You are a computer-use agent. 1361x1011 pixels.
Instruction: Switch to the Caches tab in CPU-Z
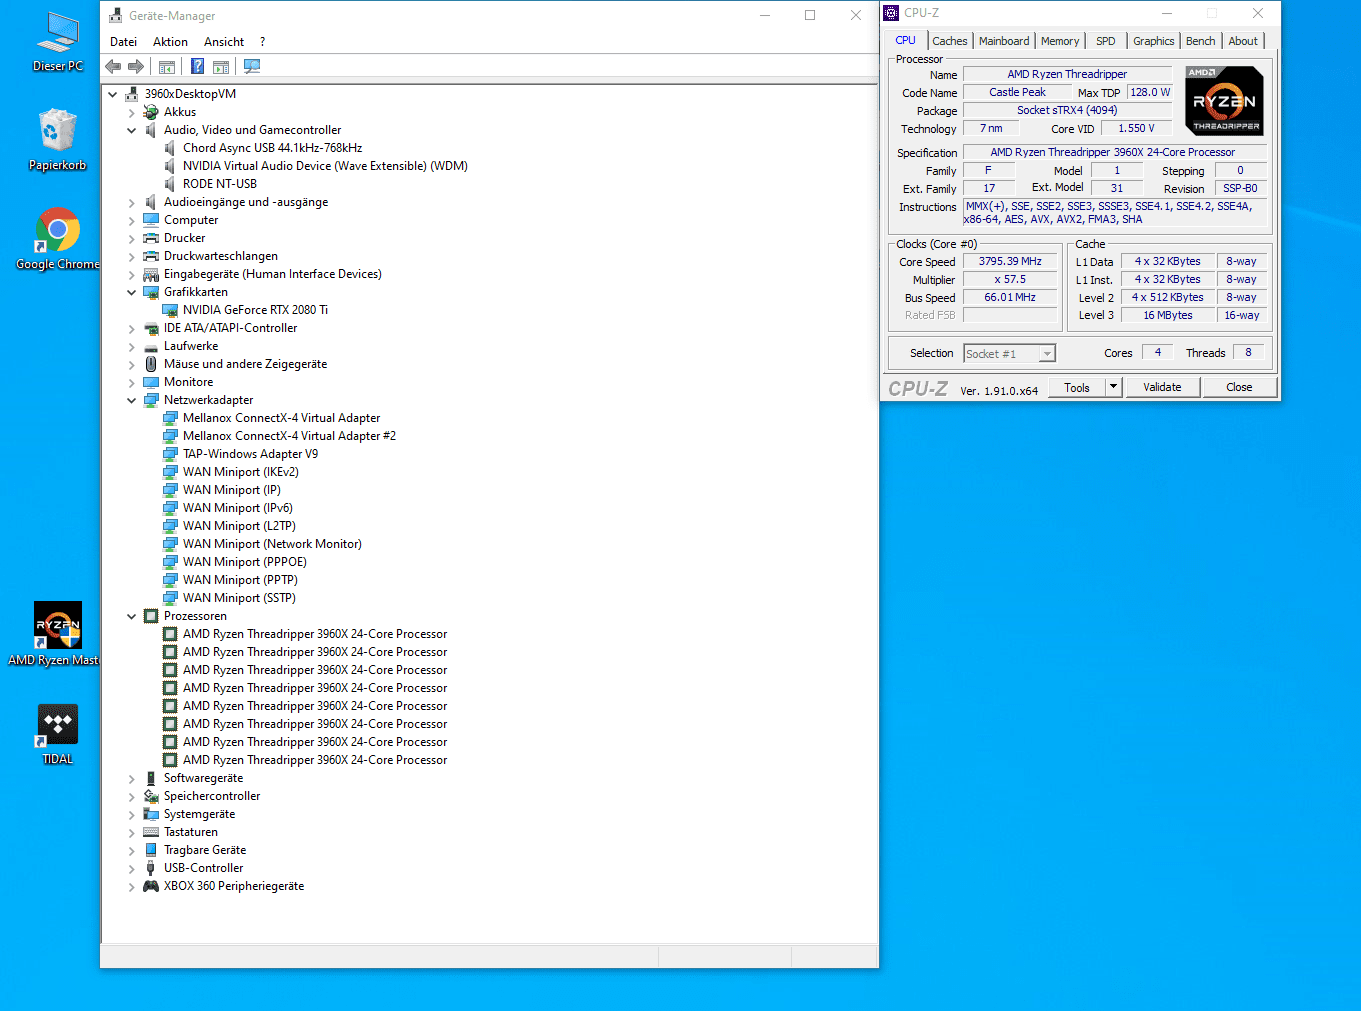(x=949, y=41)
